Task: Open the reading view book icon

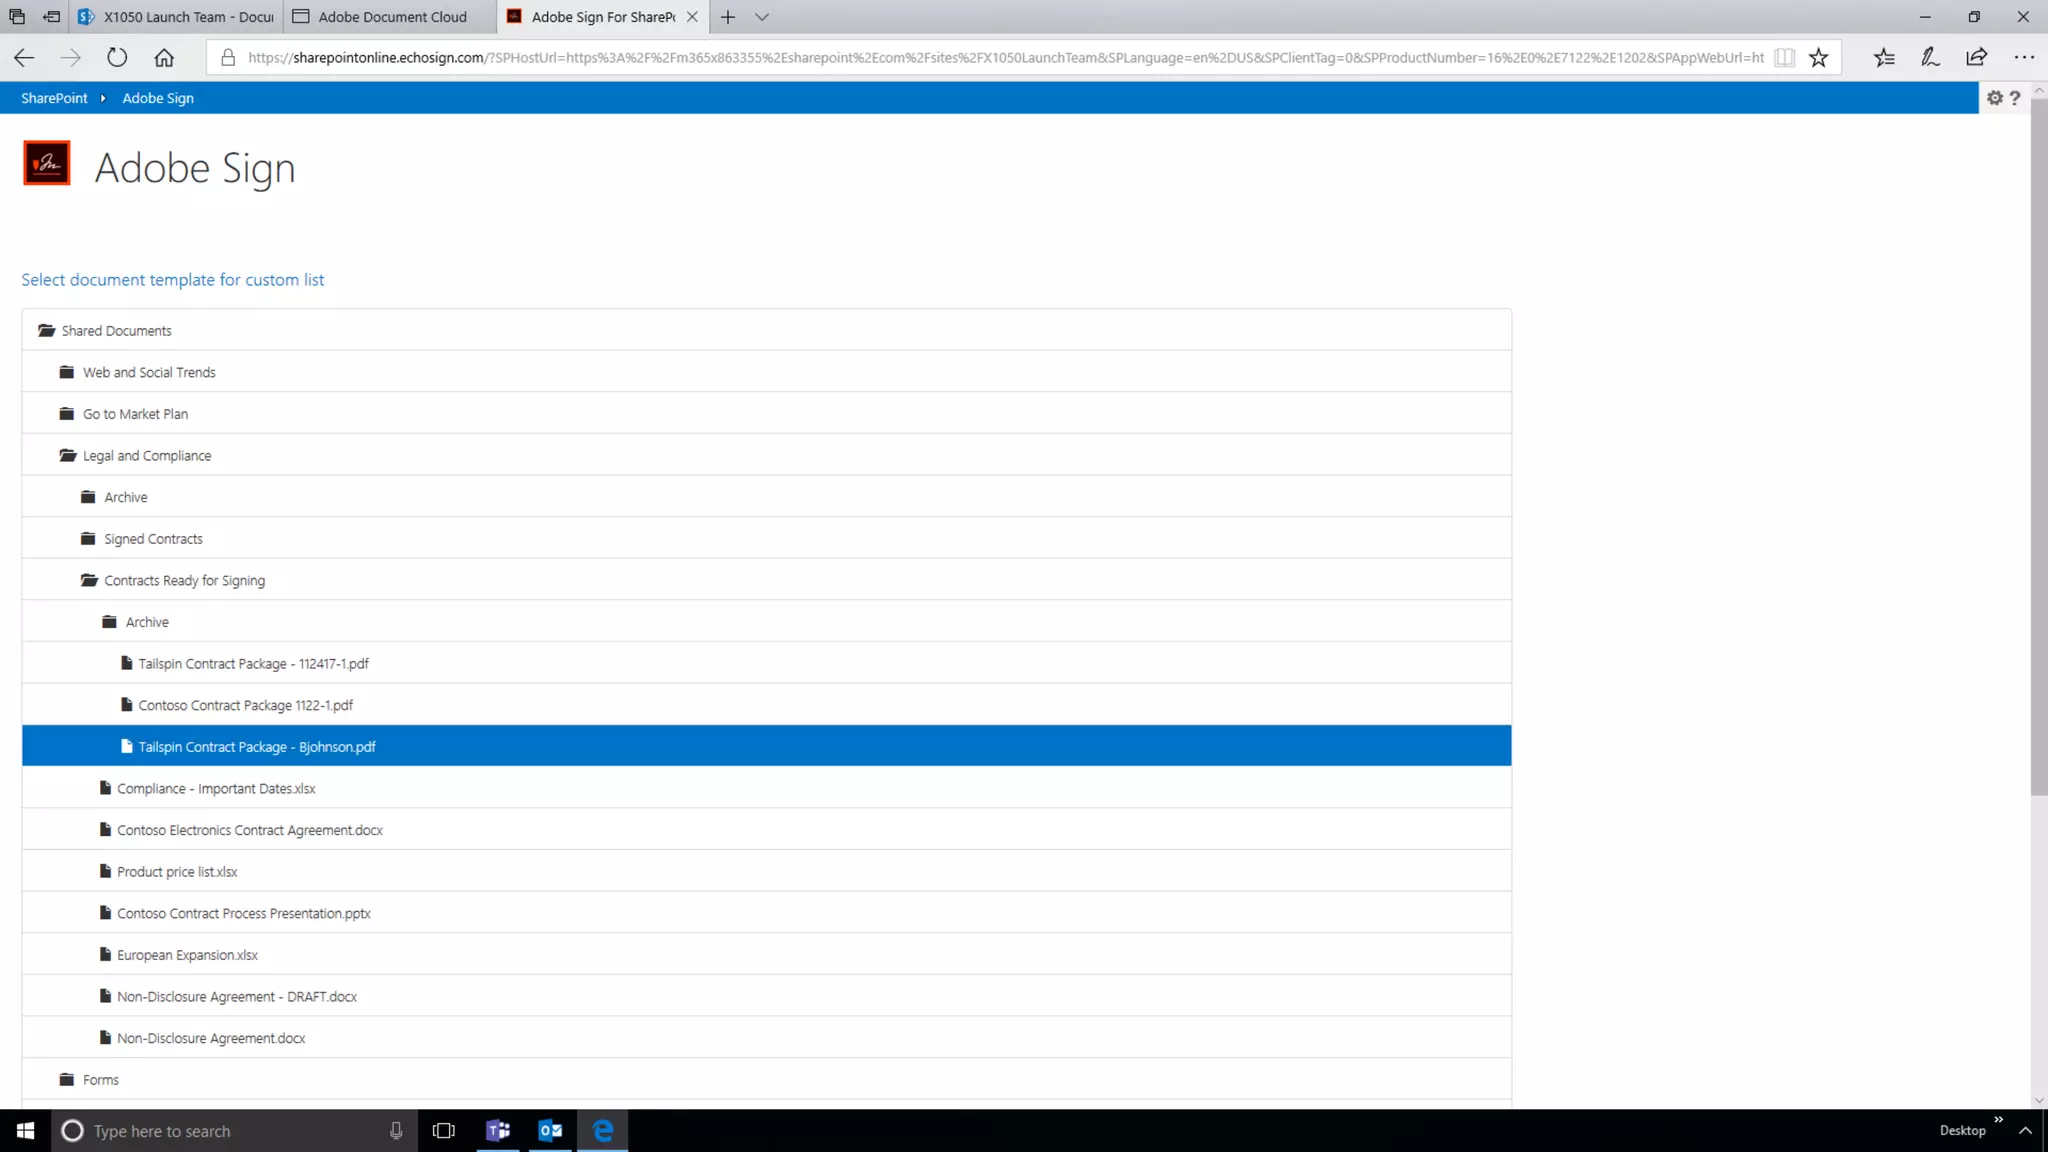Action: pos(1785,57)
